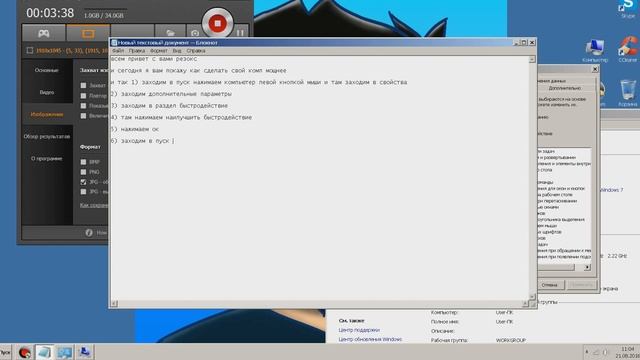Click the greyed Применить button in performance dialog

pos(582,285)
